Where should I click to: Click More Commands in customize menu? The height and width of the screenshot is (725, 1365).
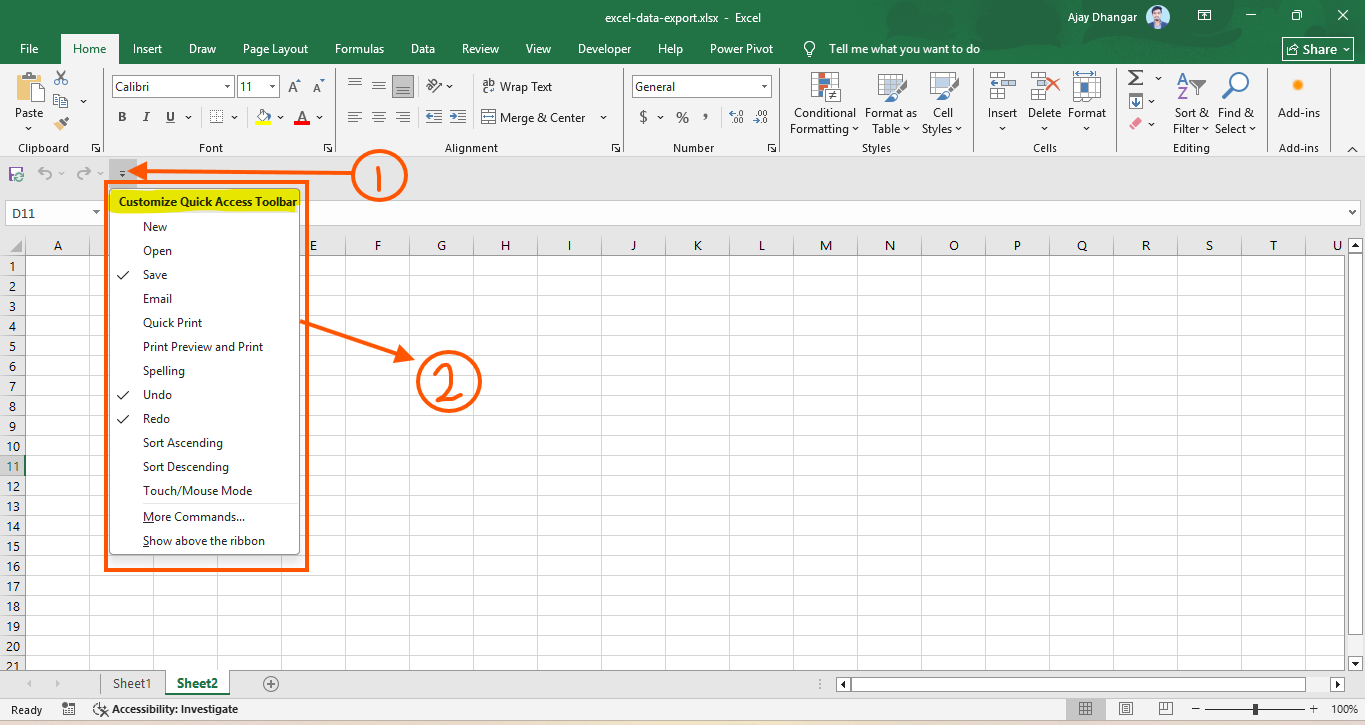coord(203,517)
